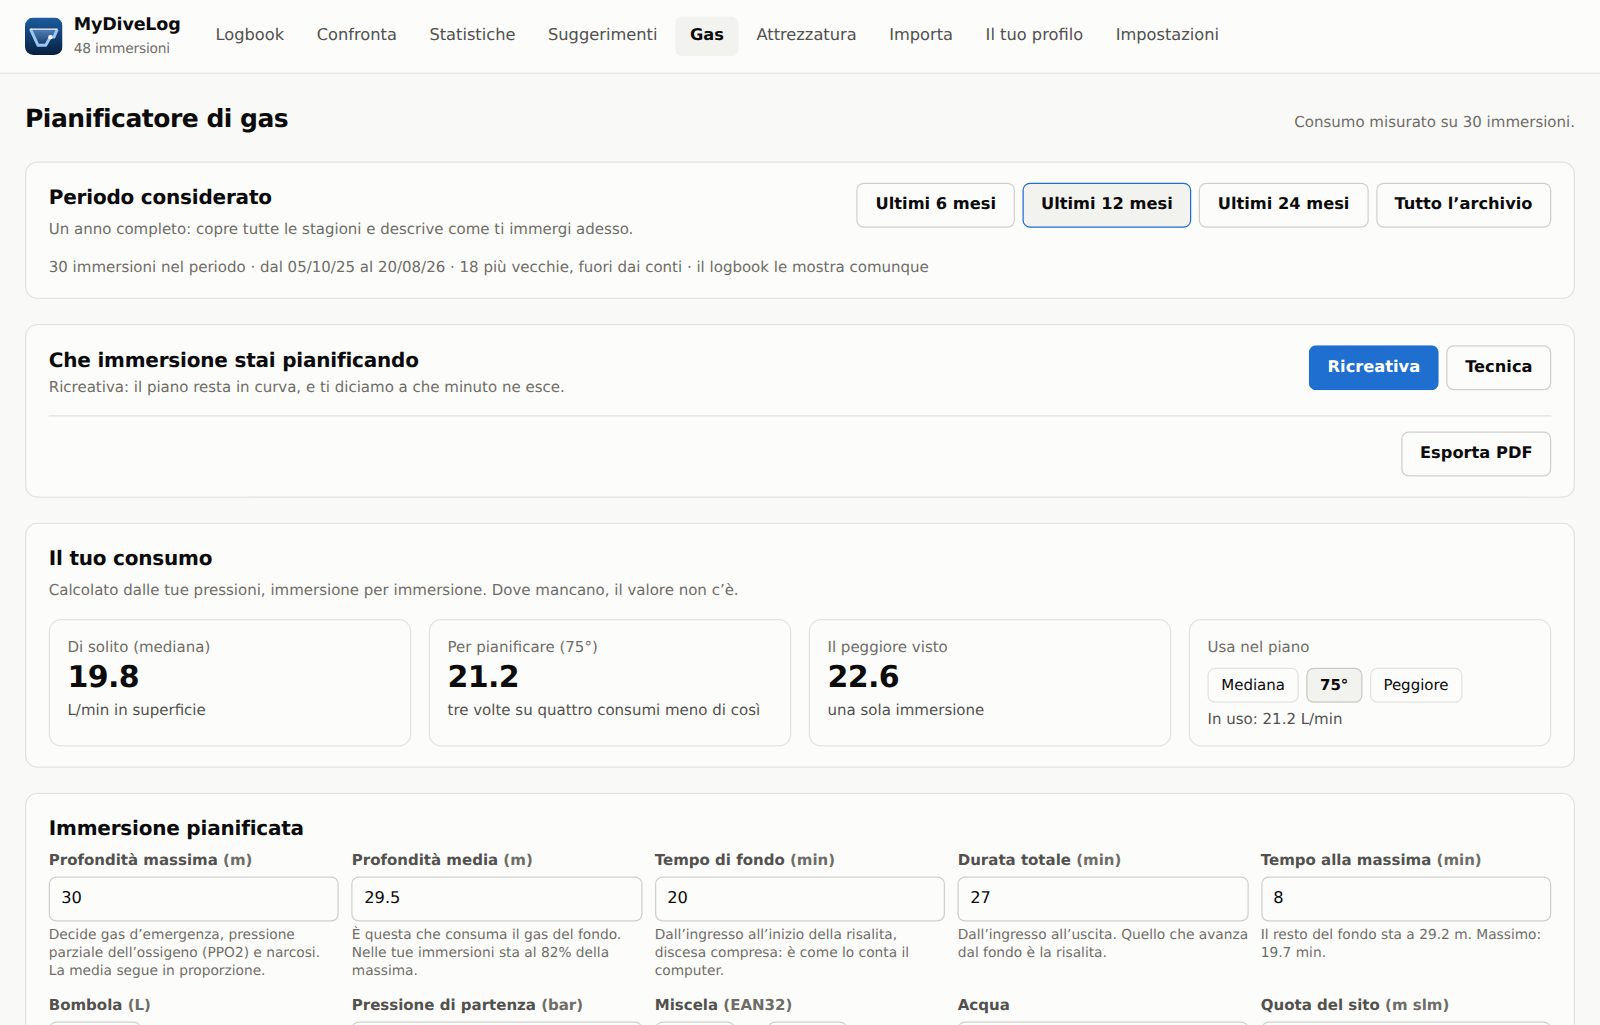Click the MyDiveLog mask logo icon

pos(43,36)
